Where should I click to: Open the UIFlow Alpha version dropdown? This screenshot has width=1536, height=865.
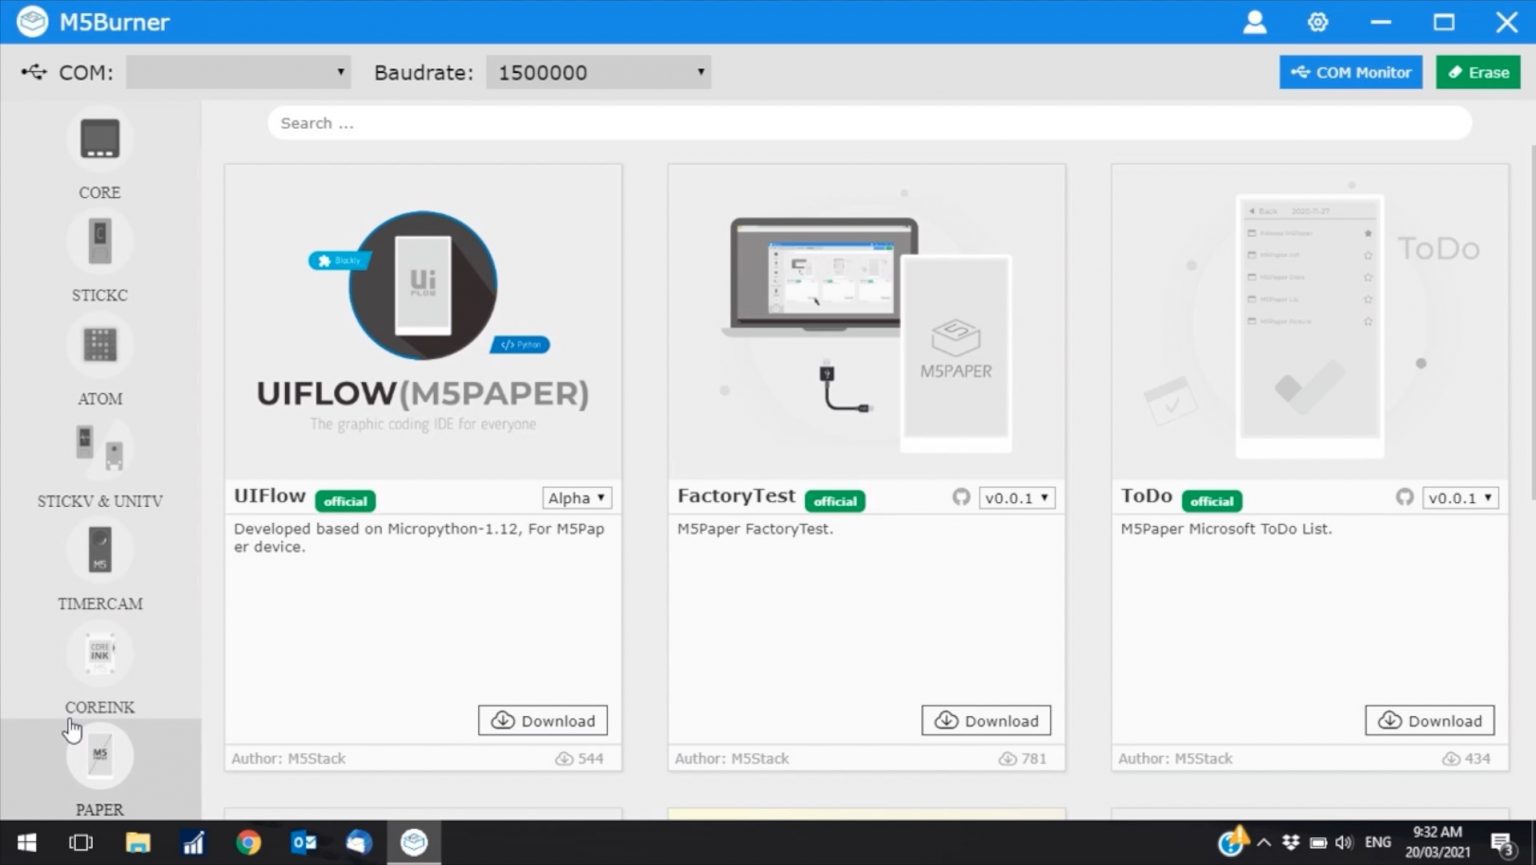576,497
